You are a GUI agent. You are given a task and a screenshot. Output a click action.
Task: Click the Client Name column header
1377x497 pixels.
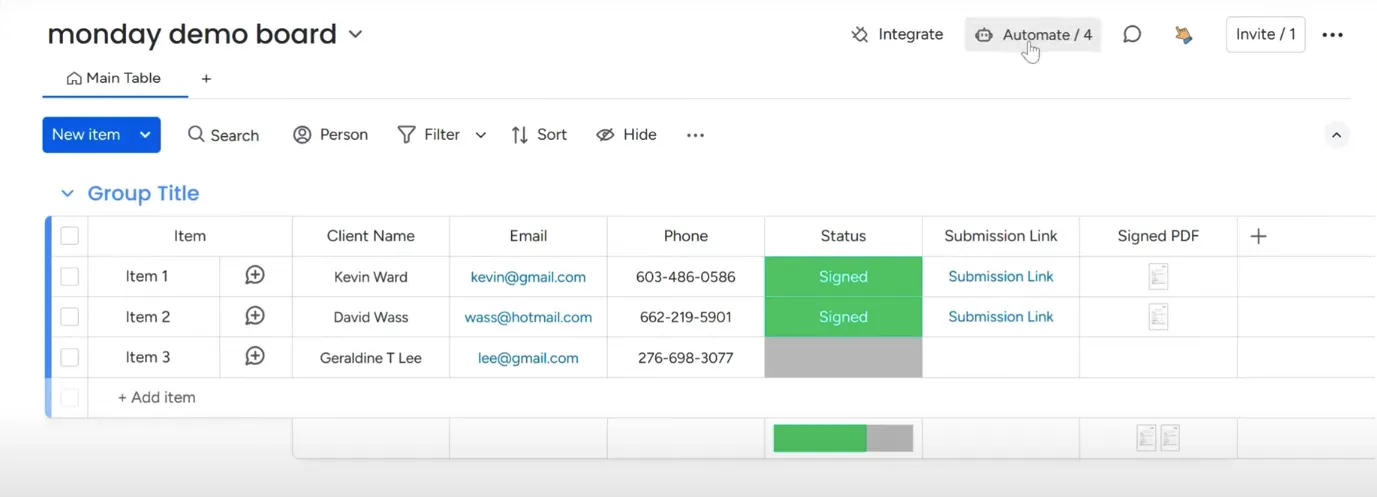point(371,236)
